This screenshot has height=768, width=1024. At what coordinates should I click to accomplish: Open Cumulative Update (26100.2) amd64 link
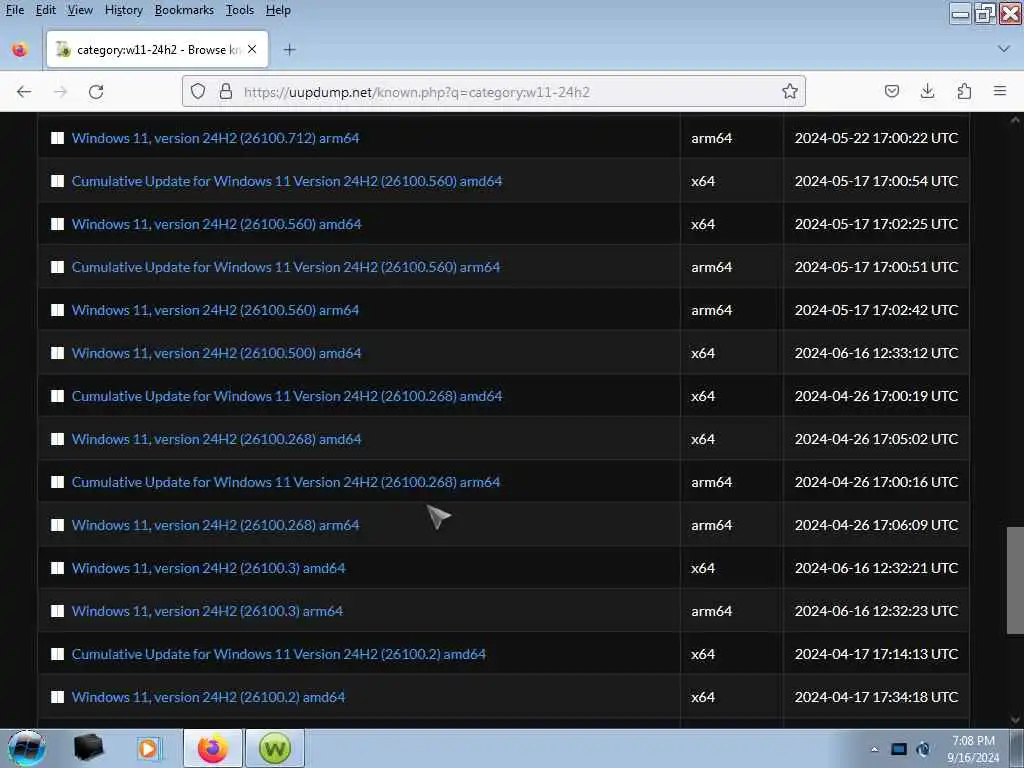click(279, 654)
